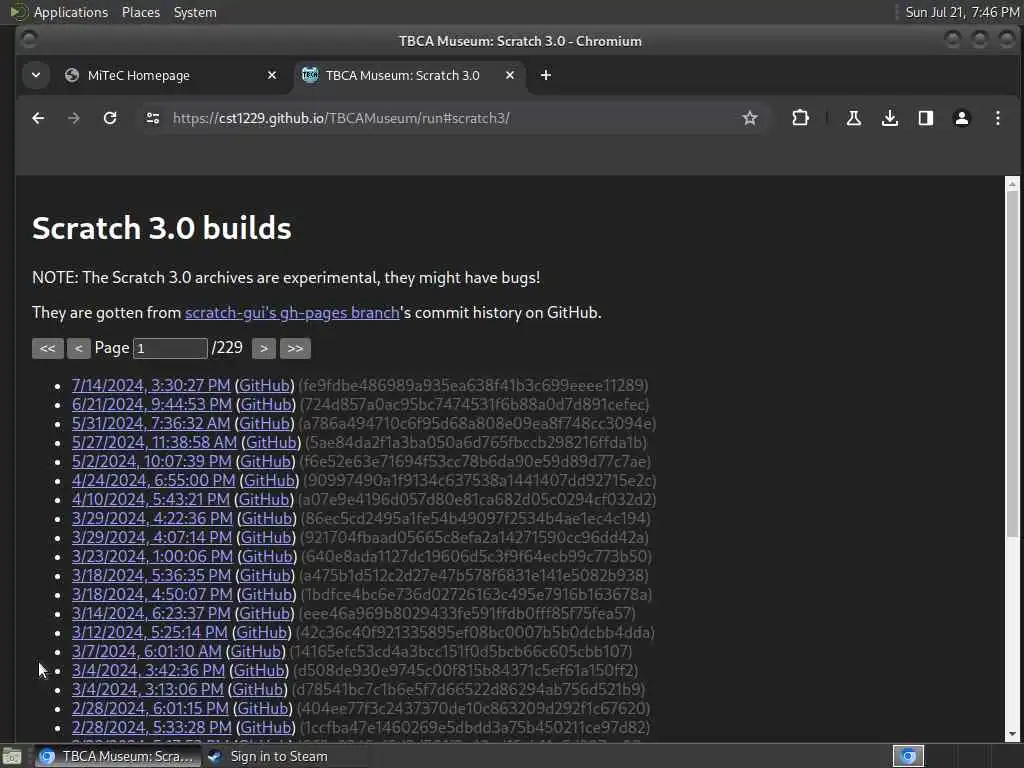Open the 3/29/2024, 4:22:36 PM build

tap(152, 518)
